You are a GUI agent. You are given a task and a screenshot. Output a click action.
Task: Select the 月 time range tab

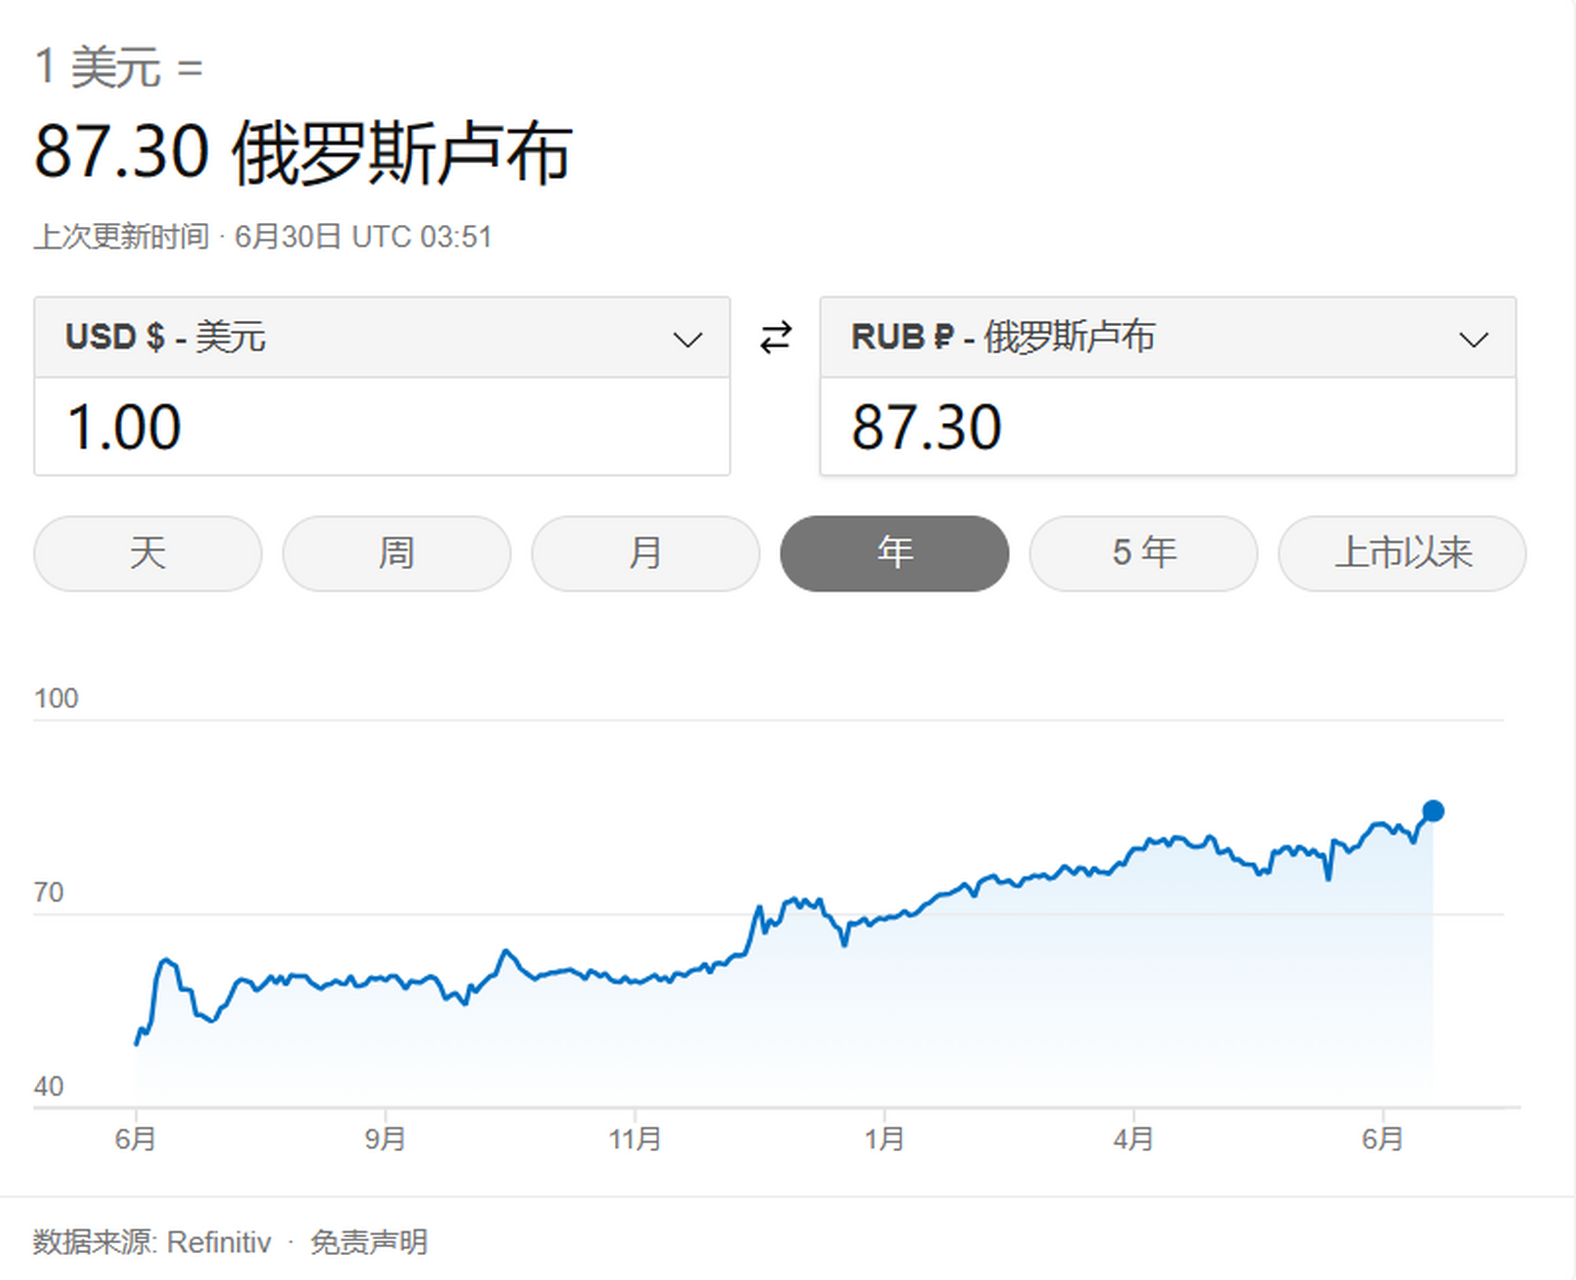(646, 553)
